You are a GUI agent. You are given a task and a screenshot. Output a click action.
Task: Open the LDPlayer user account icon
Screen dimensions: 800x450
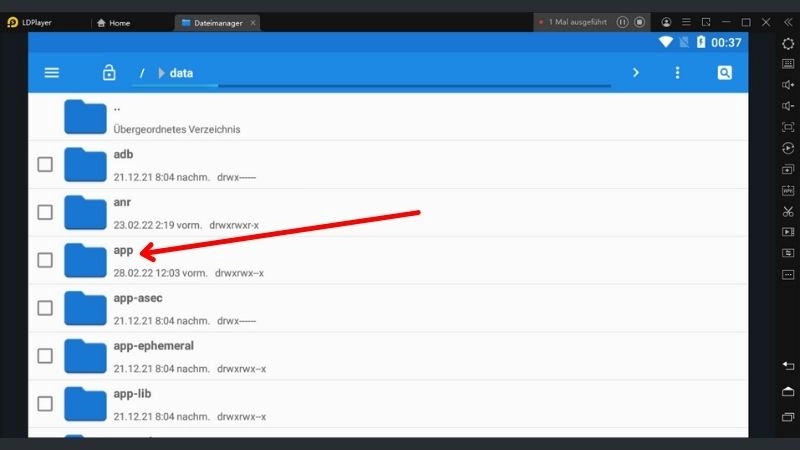tap(666, 22)
